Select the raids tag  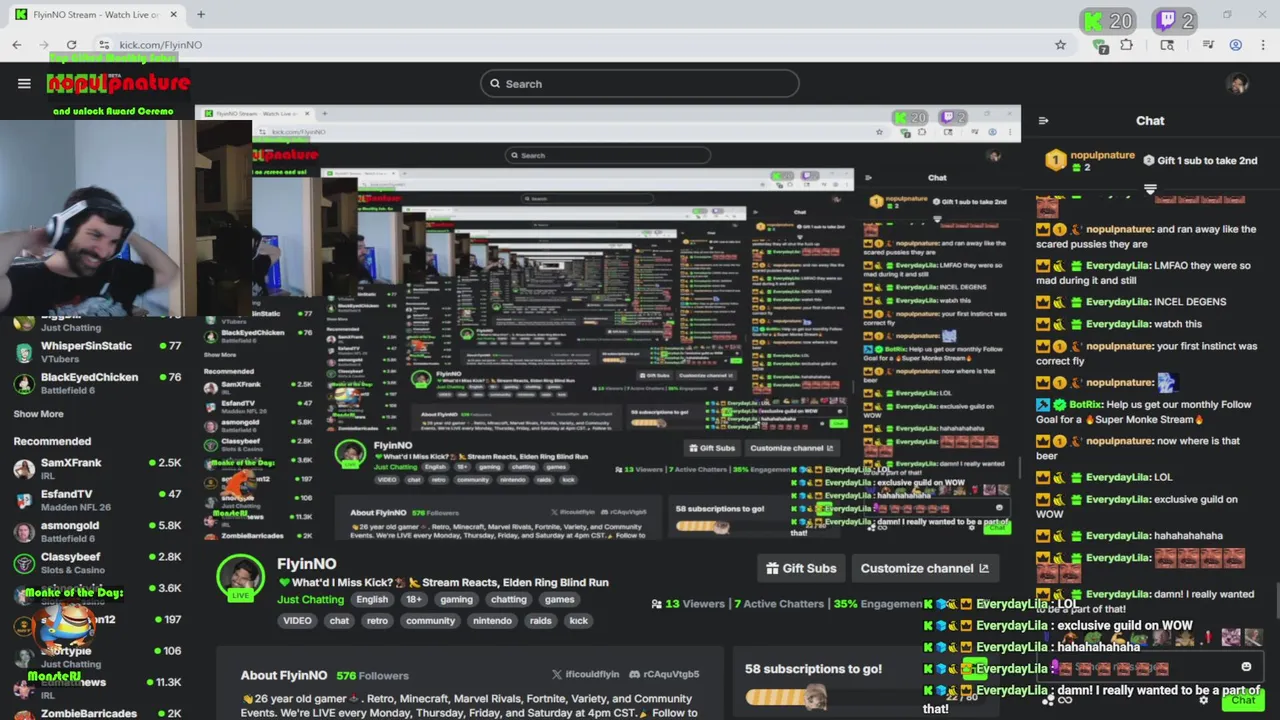point(541,621)
